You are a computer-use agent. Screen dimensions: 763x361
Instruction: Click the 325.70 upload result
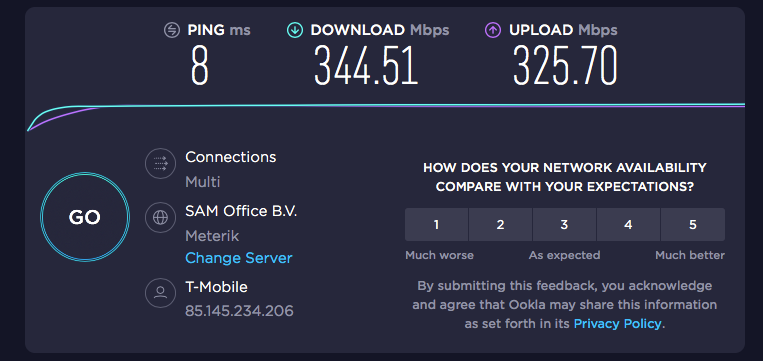point(565,66)
